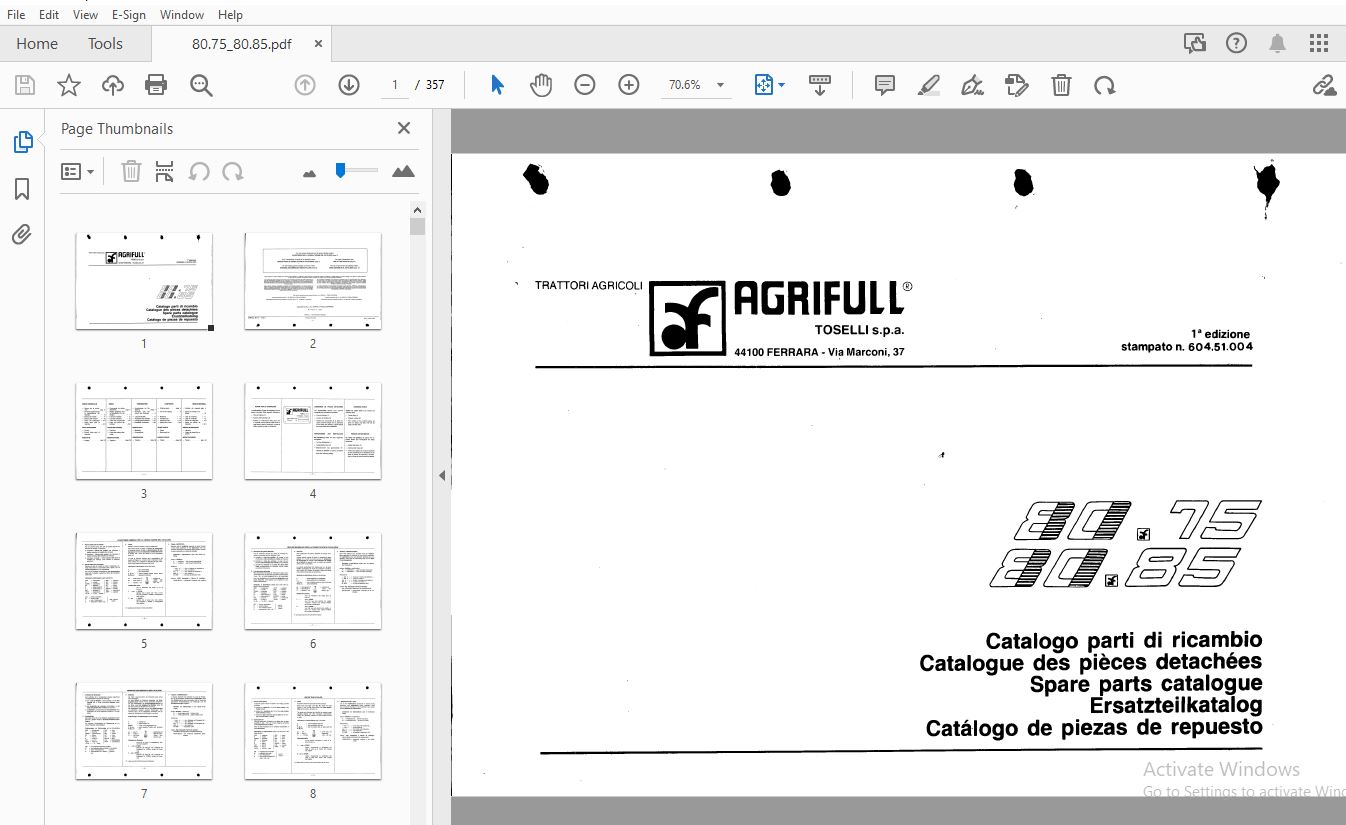Open the notifications bell

(1278, 43)
